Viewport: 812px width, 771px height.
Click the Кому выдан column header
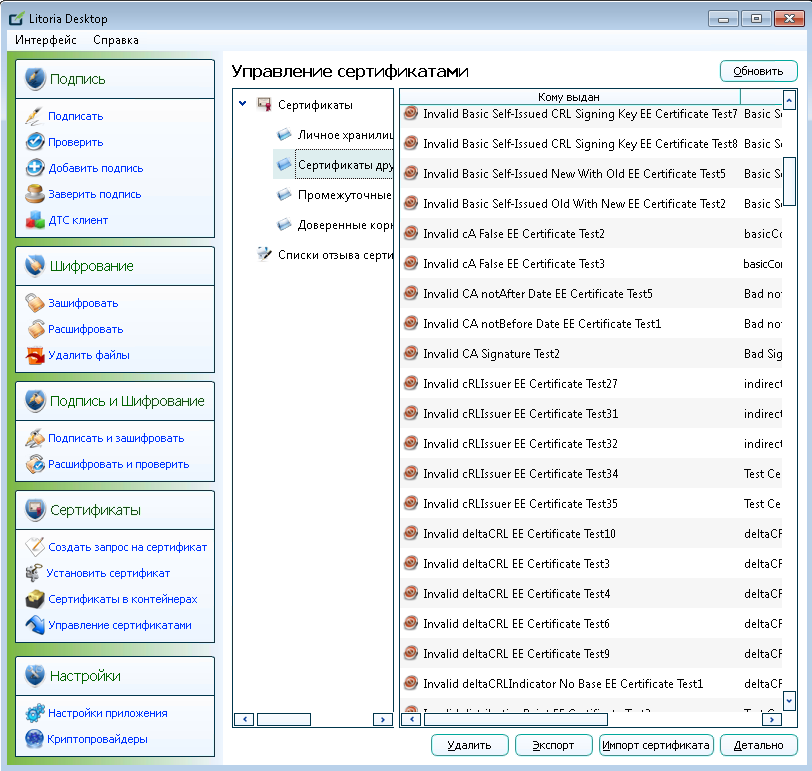pyautogui.click(x=569, y=97)
